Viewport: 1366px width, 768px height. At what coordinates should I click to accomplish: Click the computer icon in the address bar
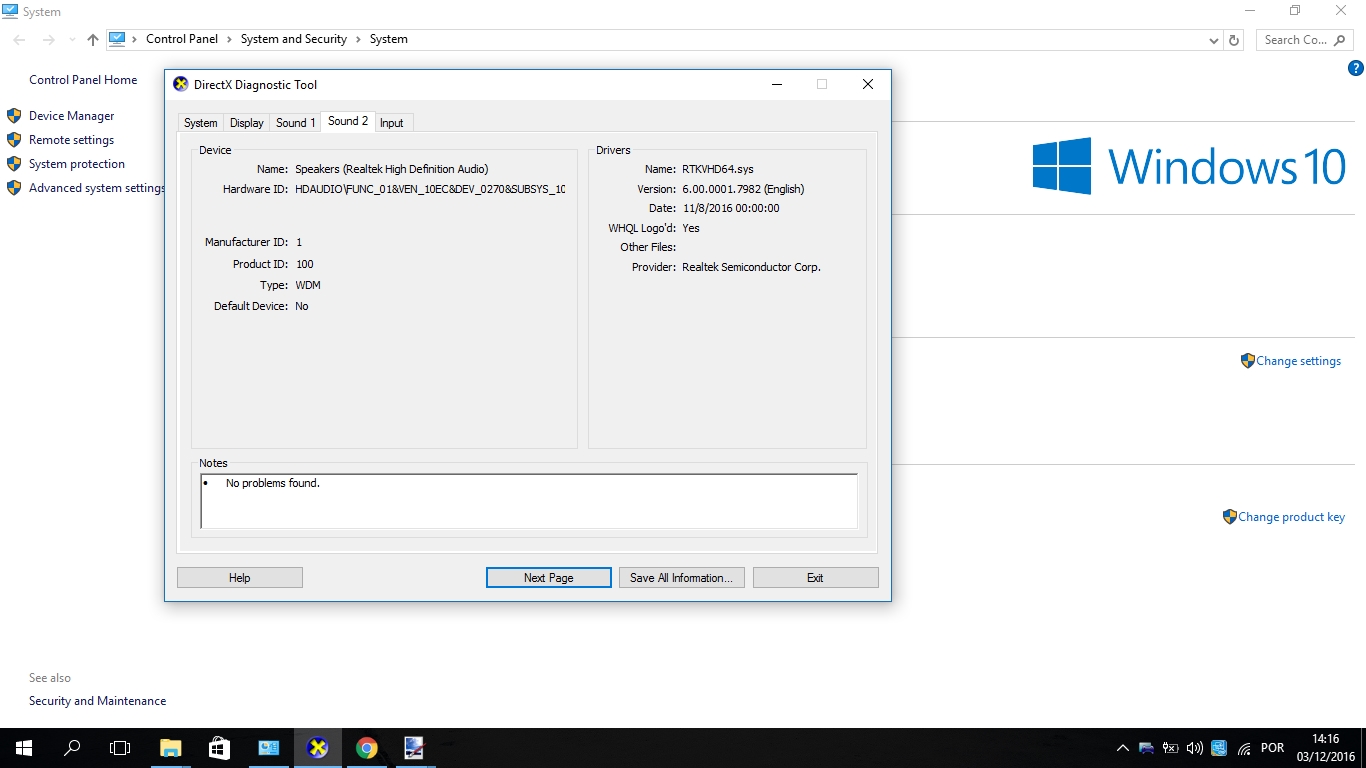pyautogui.click(x=117, y=39)
